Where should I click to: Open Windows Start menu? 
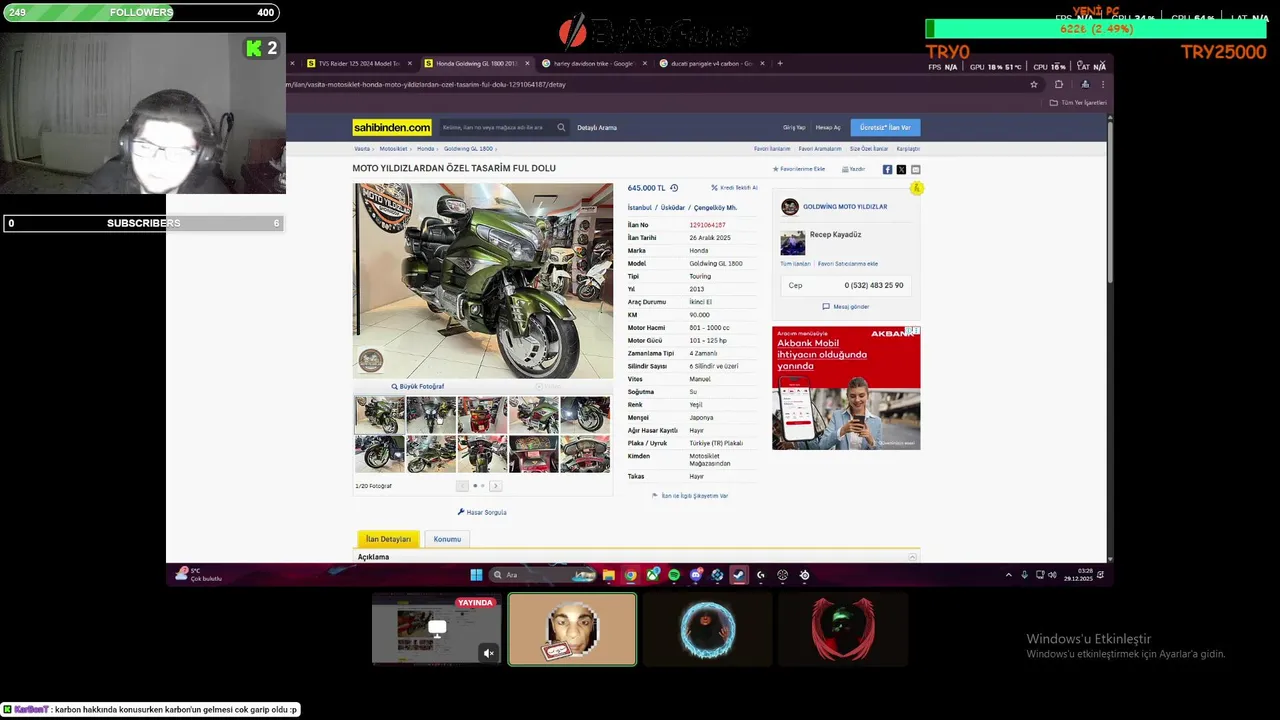tap(476, 575)
